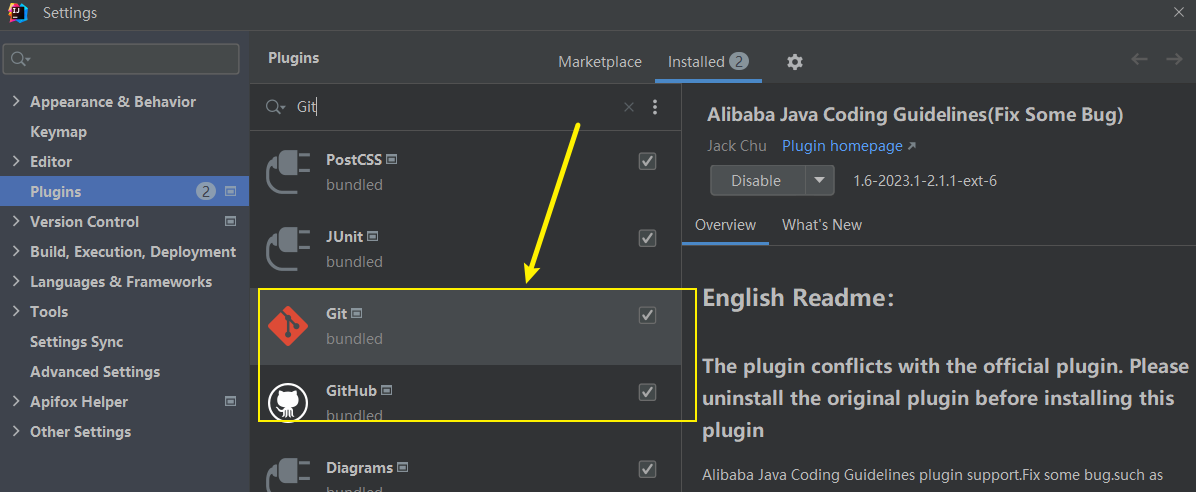Clear the plugin search text with X
Viewport: 1196px width, 492px height.
[629, 107]
